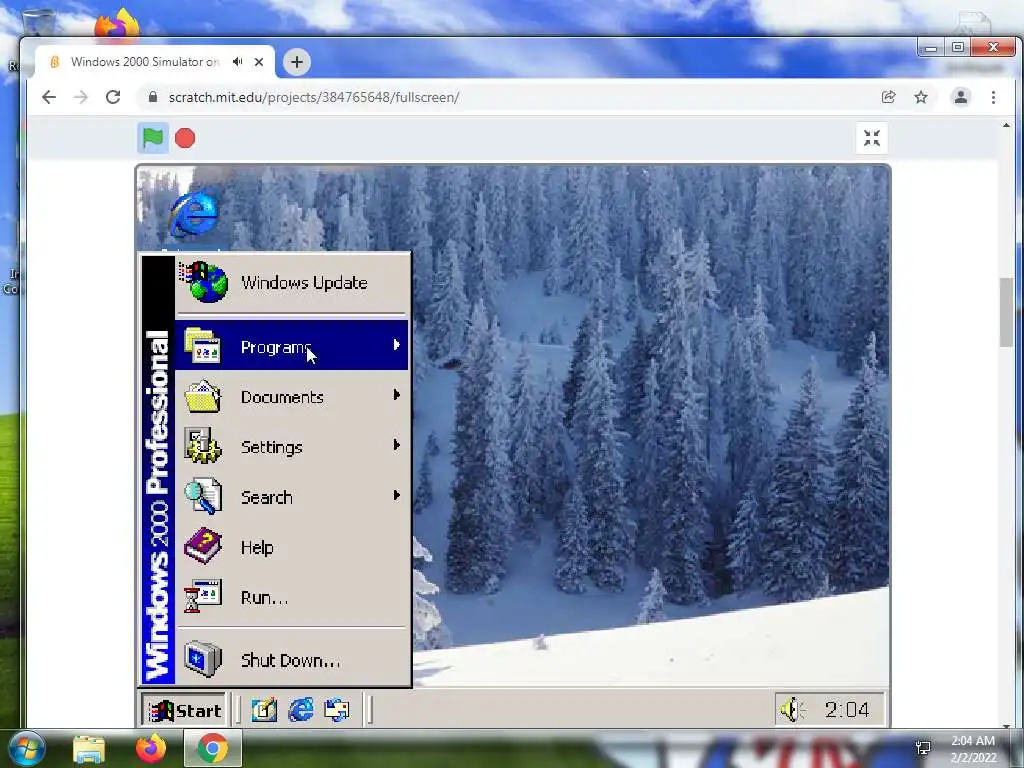Choose Settings in the Start menu
Screen dimensions: 1024x768
coord(291,447)
